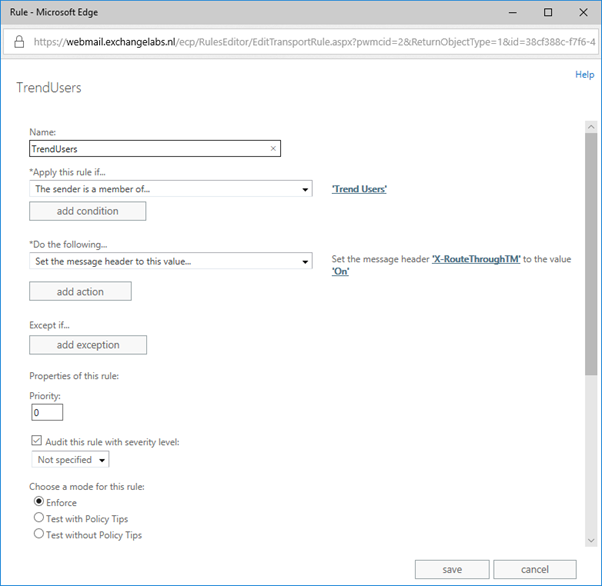Click the 'On' header value link

[340, 272]
